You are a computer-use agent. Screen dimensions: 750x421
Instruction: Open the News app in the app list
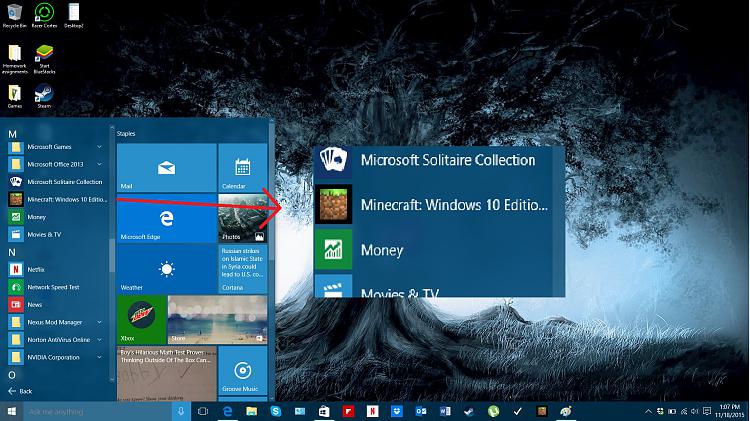tap(56, 305)
